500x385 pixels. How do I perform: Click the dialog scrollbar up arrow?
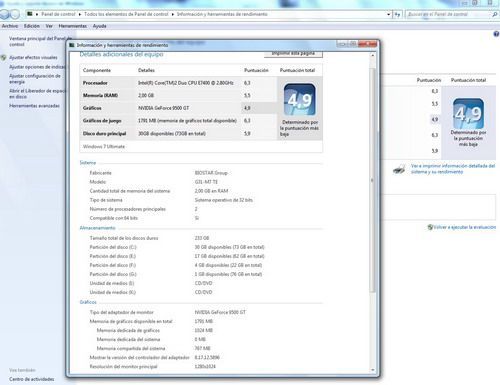click(373, 55)
